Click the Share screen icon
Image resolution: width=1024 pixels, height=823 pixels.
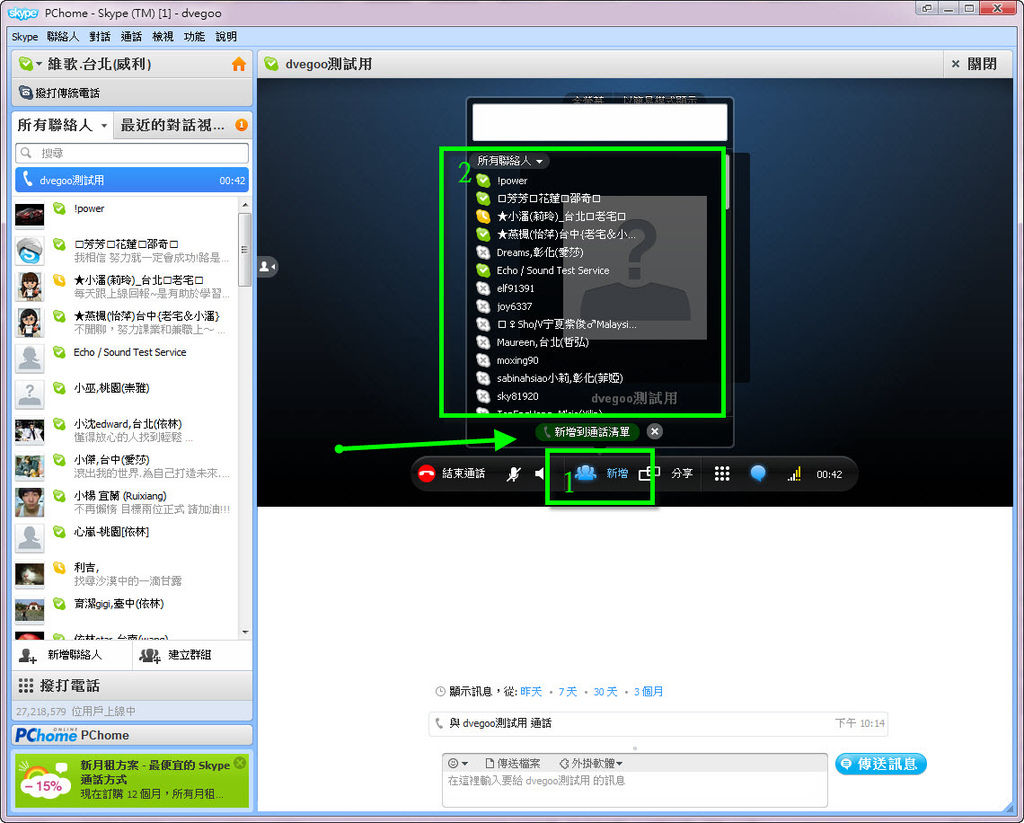649,474
